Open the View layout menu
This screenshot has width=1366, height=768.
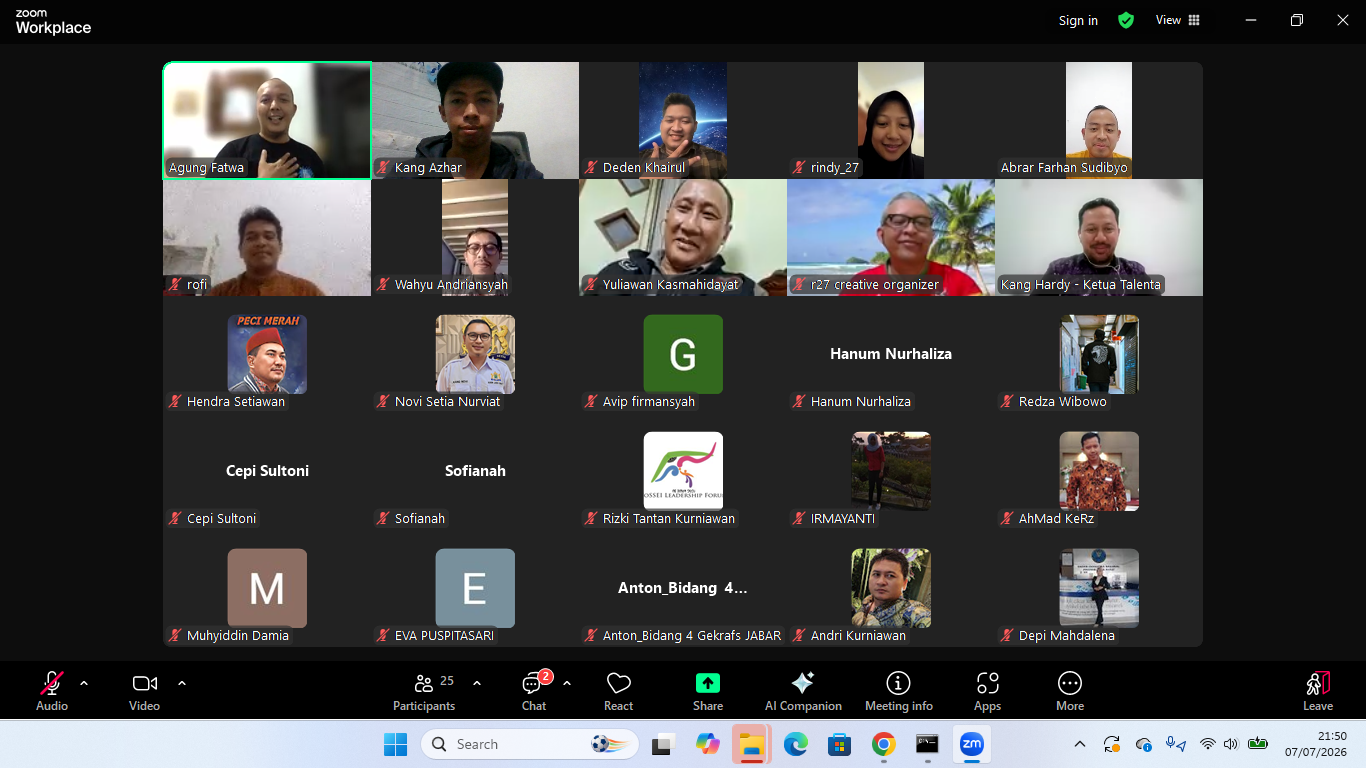point(1178,20)
